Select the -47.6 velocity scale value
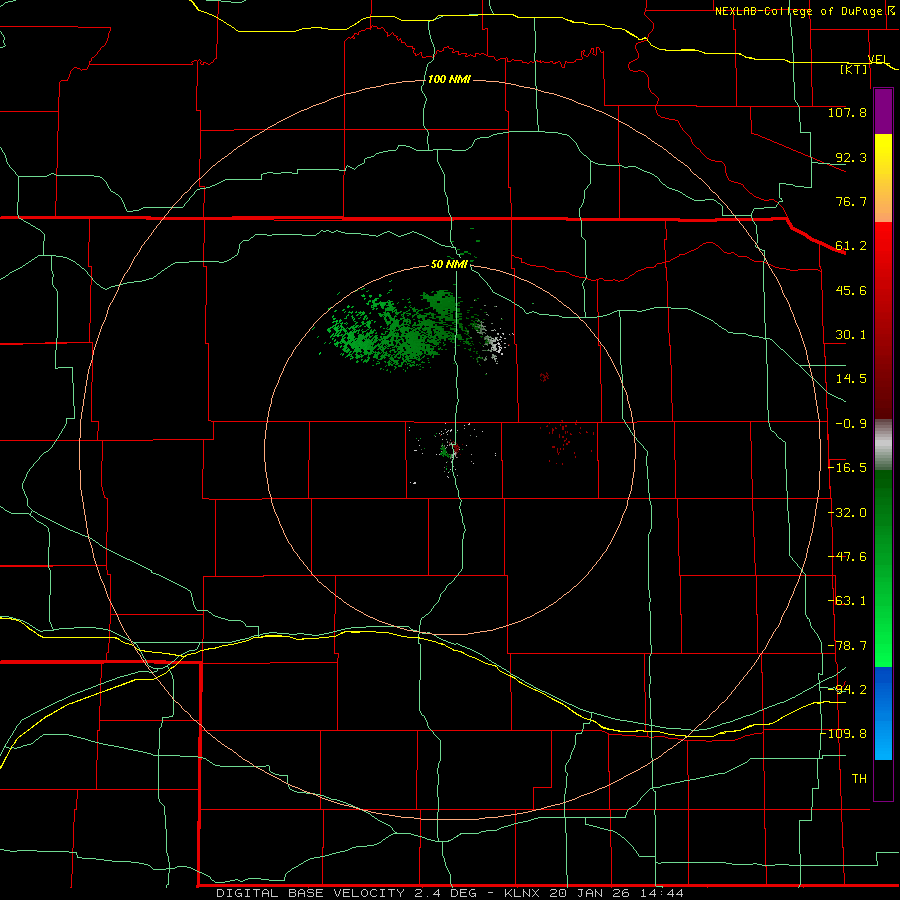 point(847,557)
